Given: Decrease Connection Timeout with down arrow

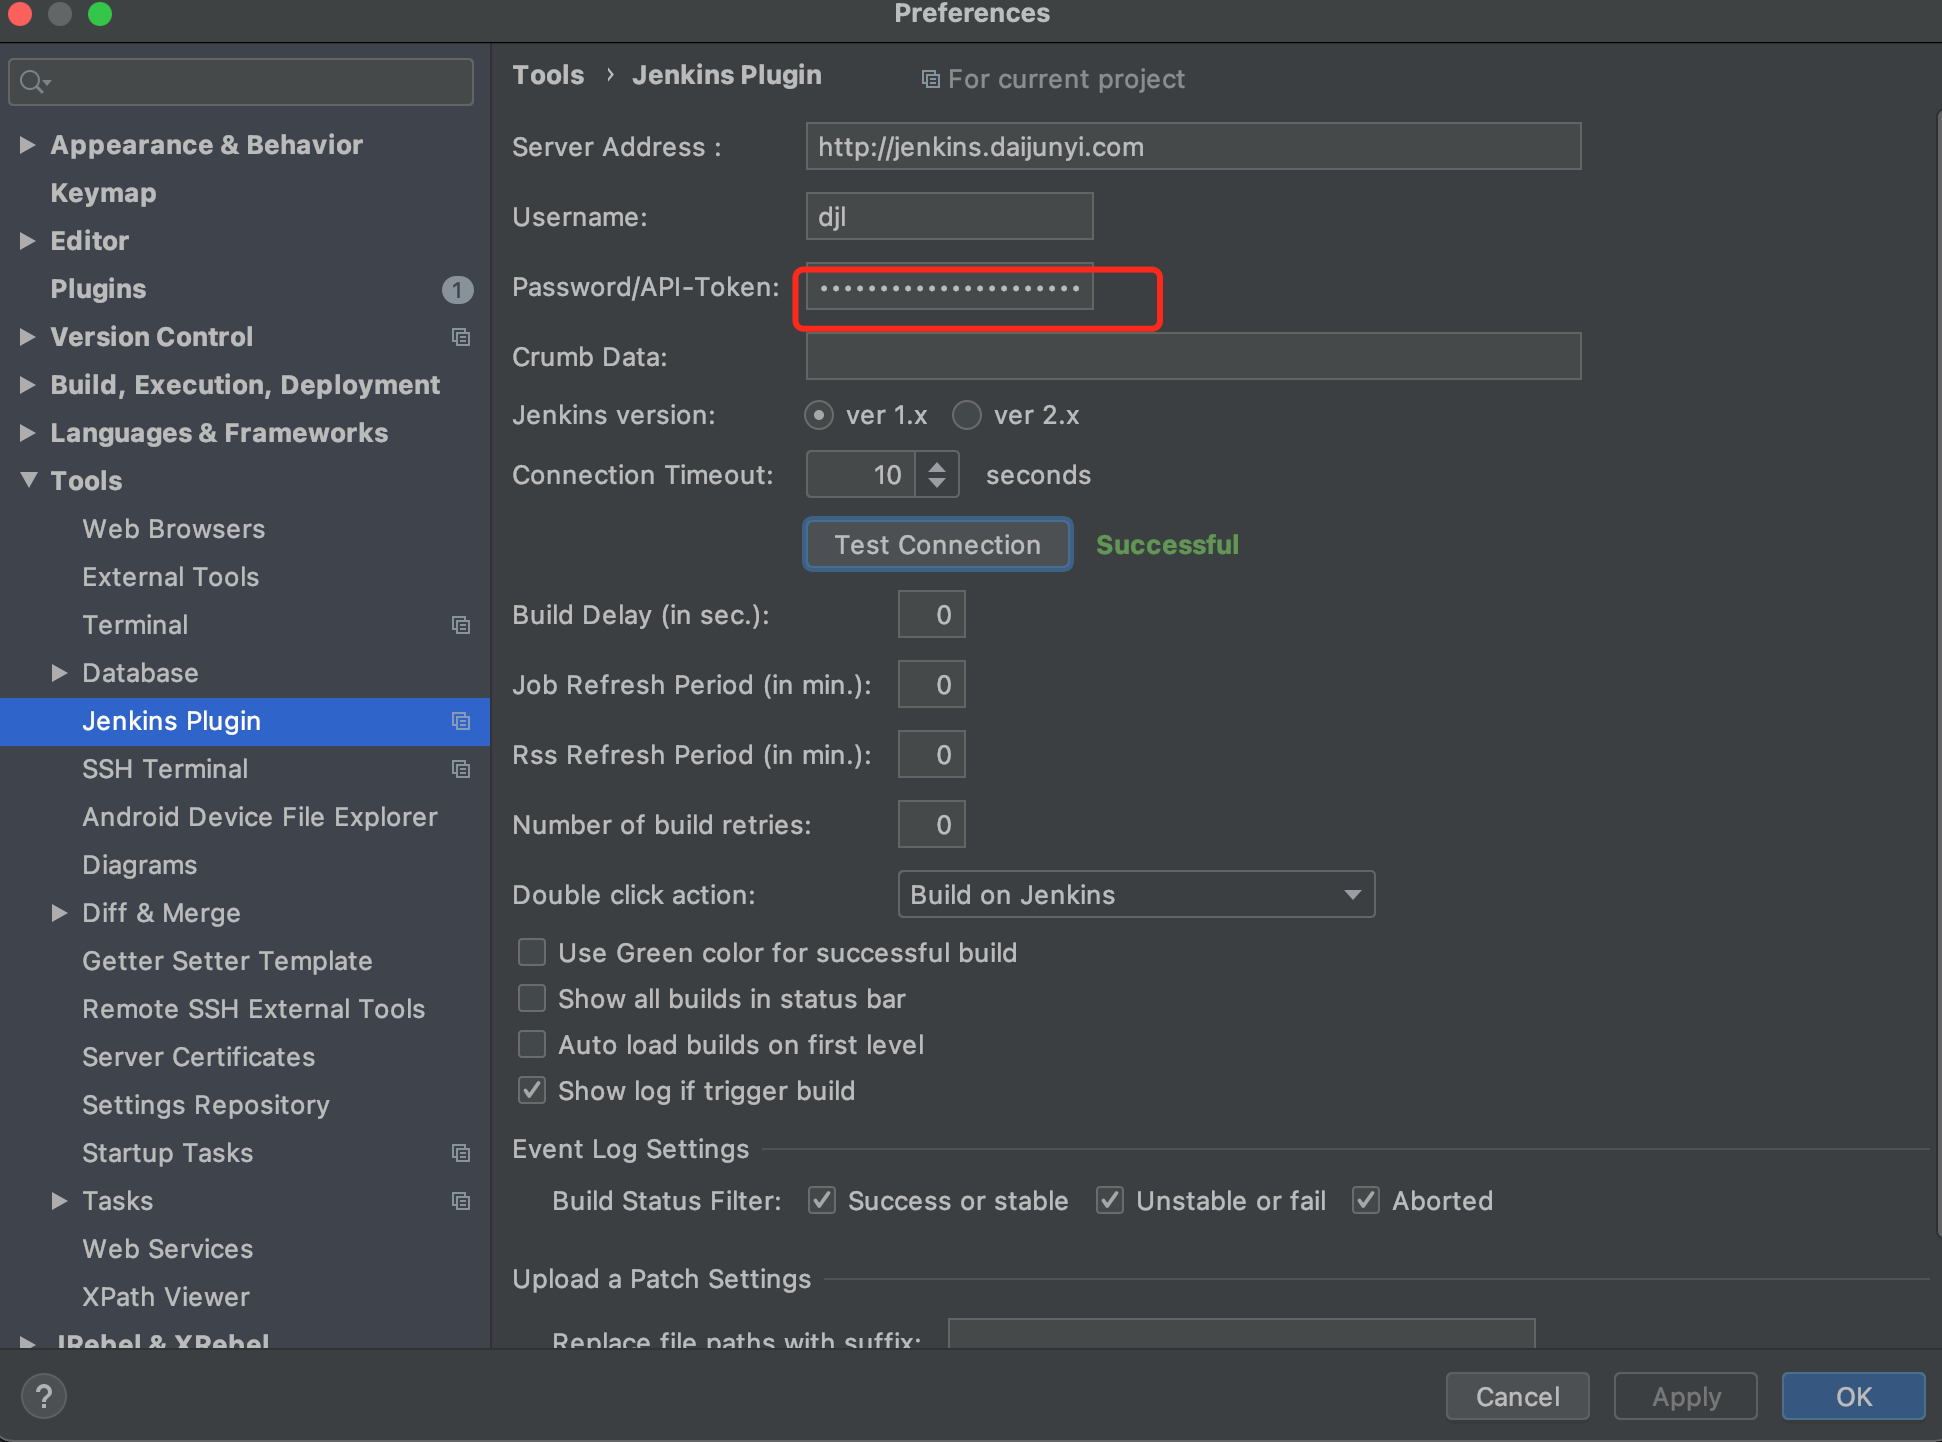Looking at the screenshot, I should 937,484.
